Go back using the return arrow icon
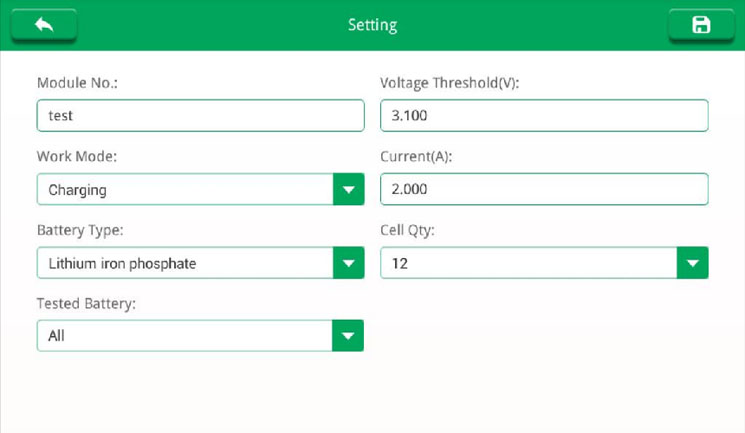745x433 pixels. [x=44, y=25]
